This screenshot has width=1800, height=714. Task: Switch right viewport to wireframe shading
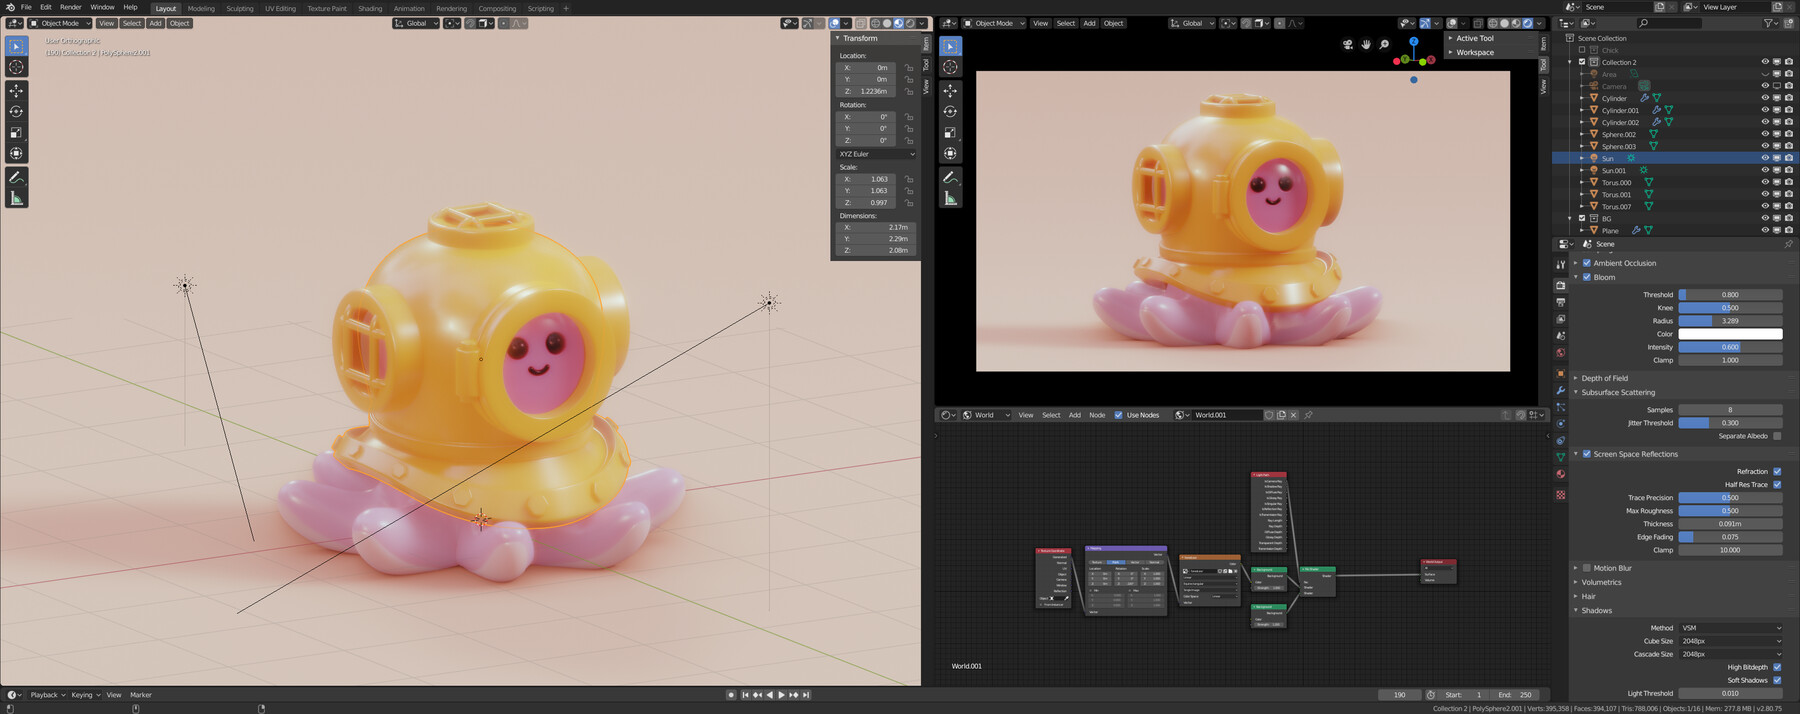1492,23
